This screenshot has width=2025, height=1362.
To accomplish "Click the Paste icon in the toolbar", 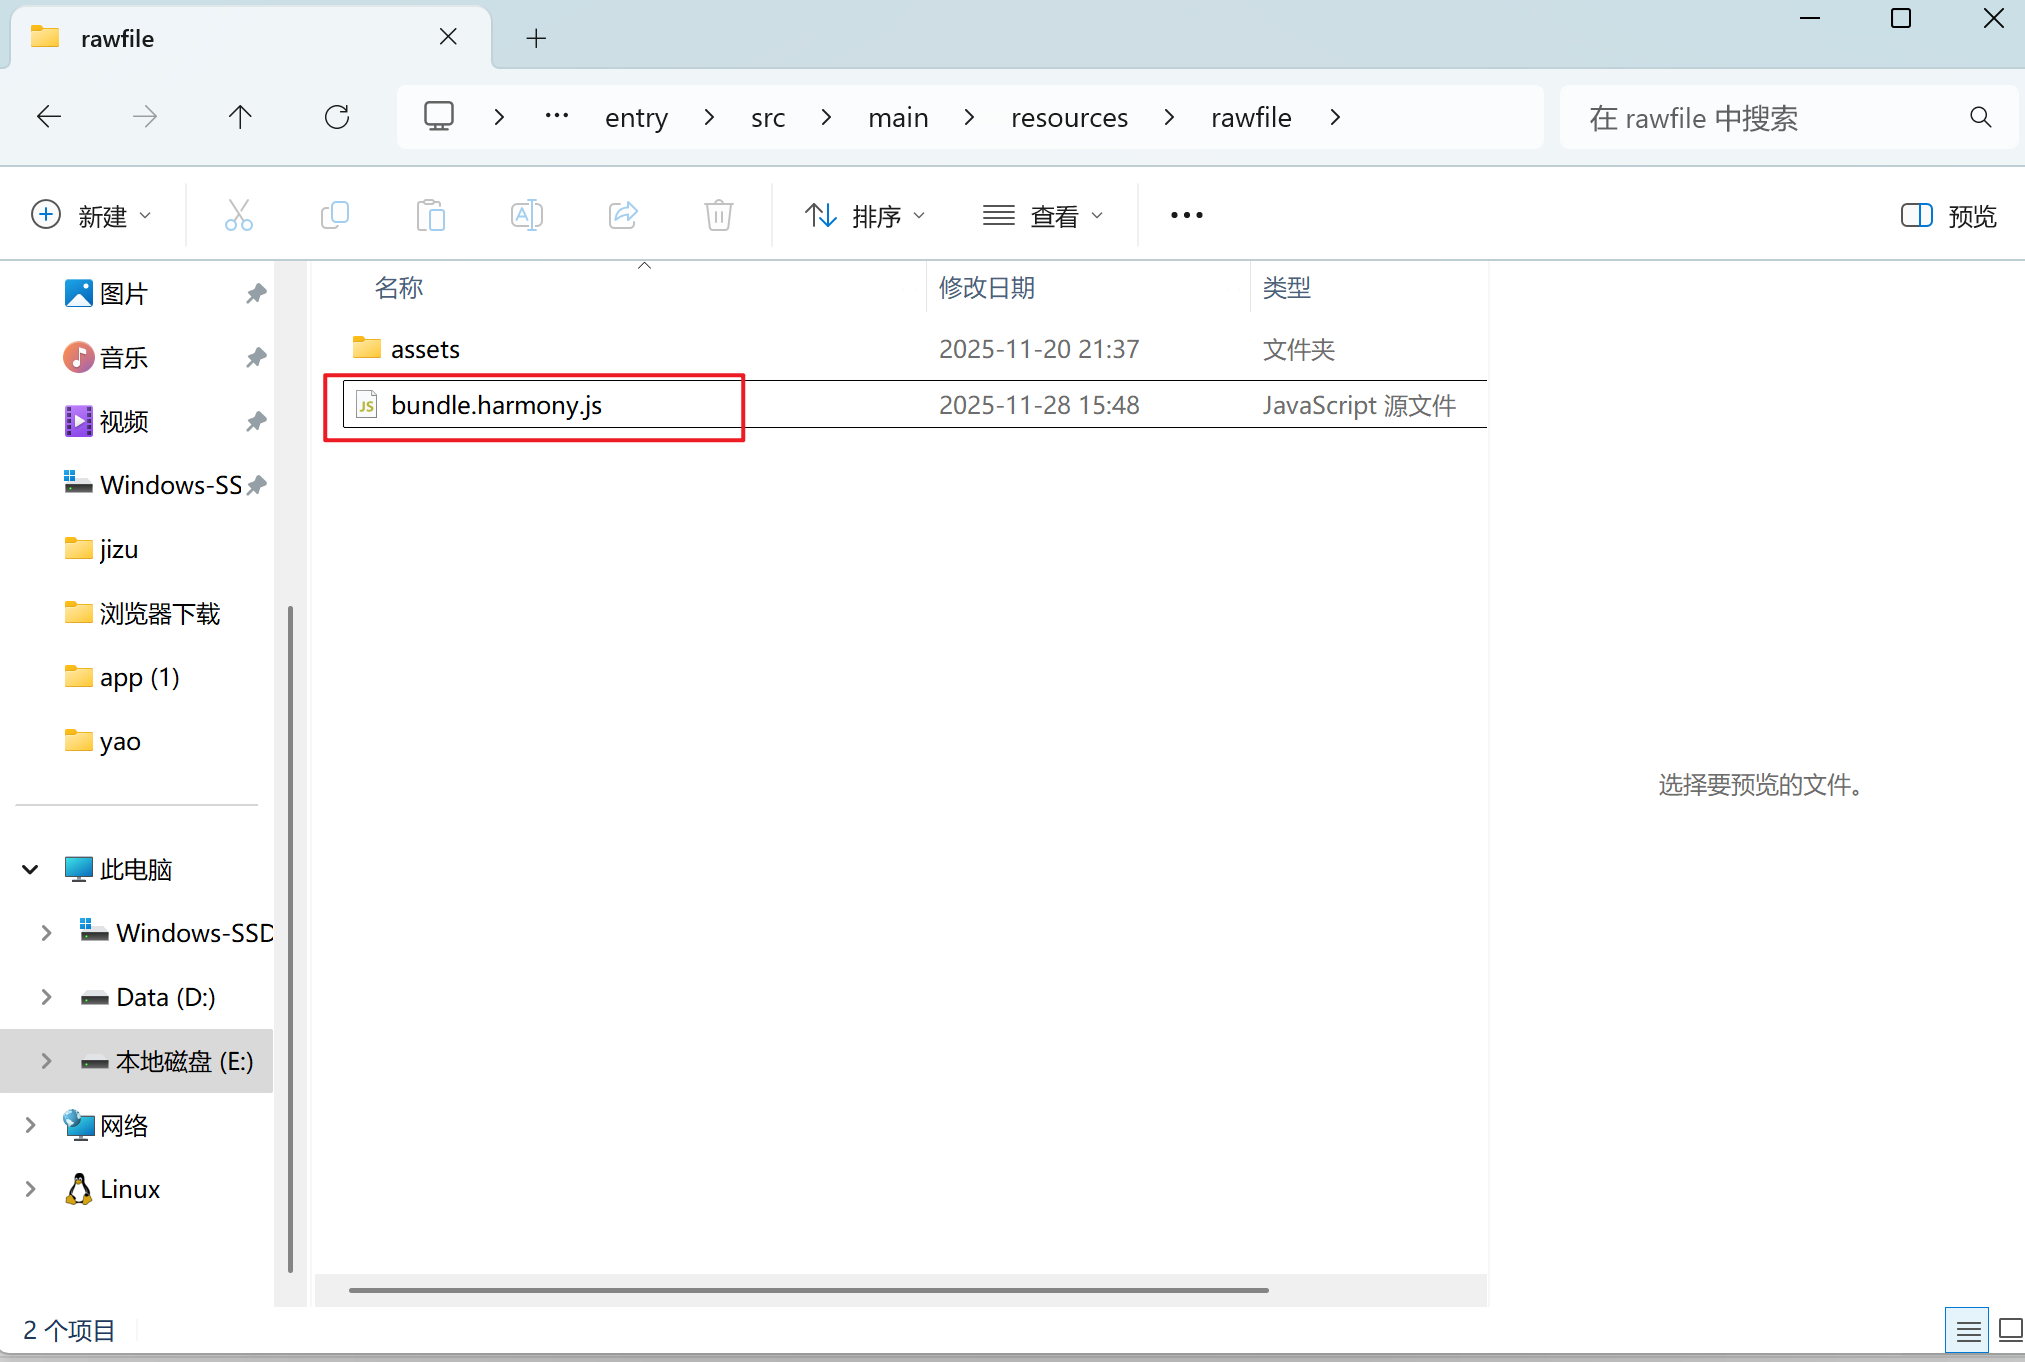I will click(x=431, y=215).
